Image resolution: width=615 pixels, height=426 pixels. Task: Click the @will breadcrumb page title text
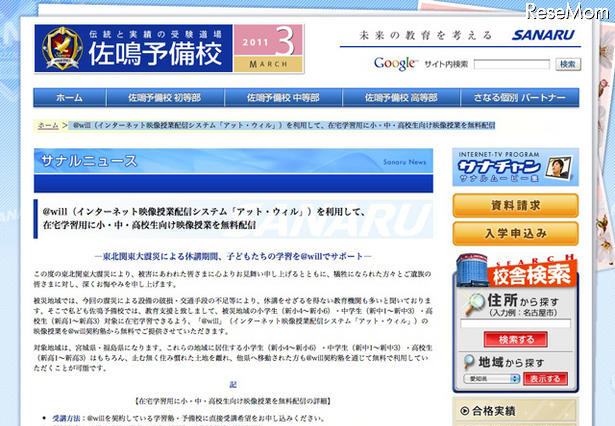(x=284, y=126)
